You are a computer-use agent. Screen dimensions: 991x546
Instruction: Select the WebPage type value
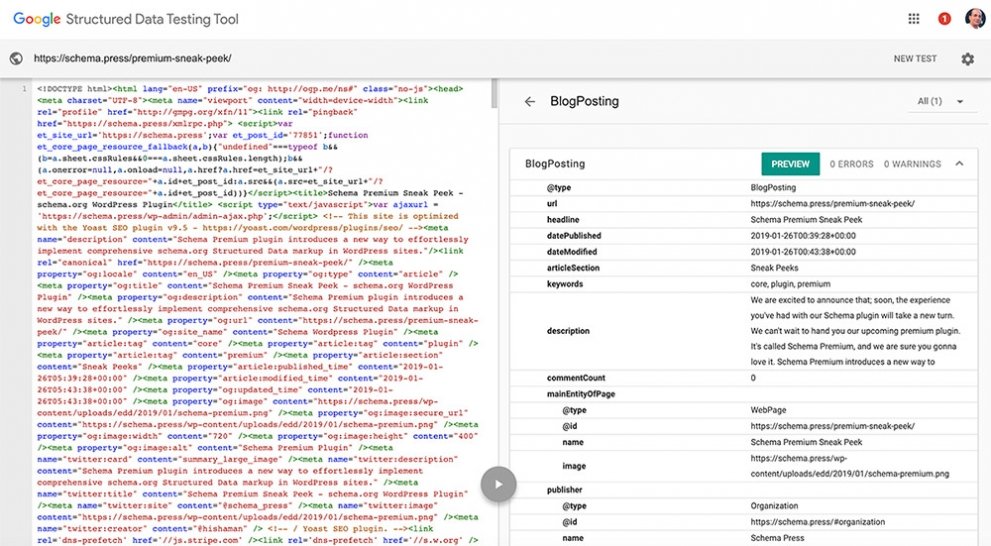(x=768, y=410)
